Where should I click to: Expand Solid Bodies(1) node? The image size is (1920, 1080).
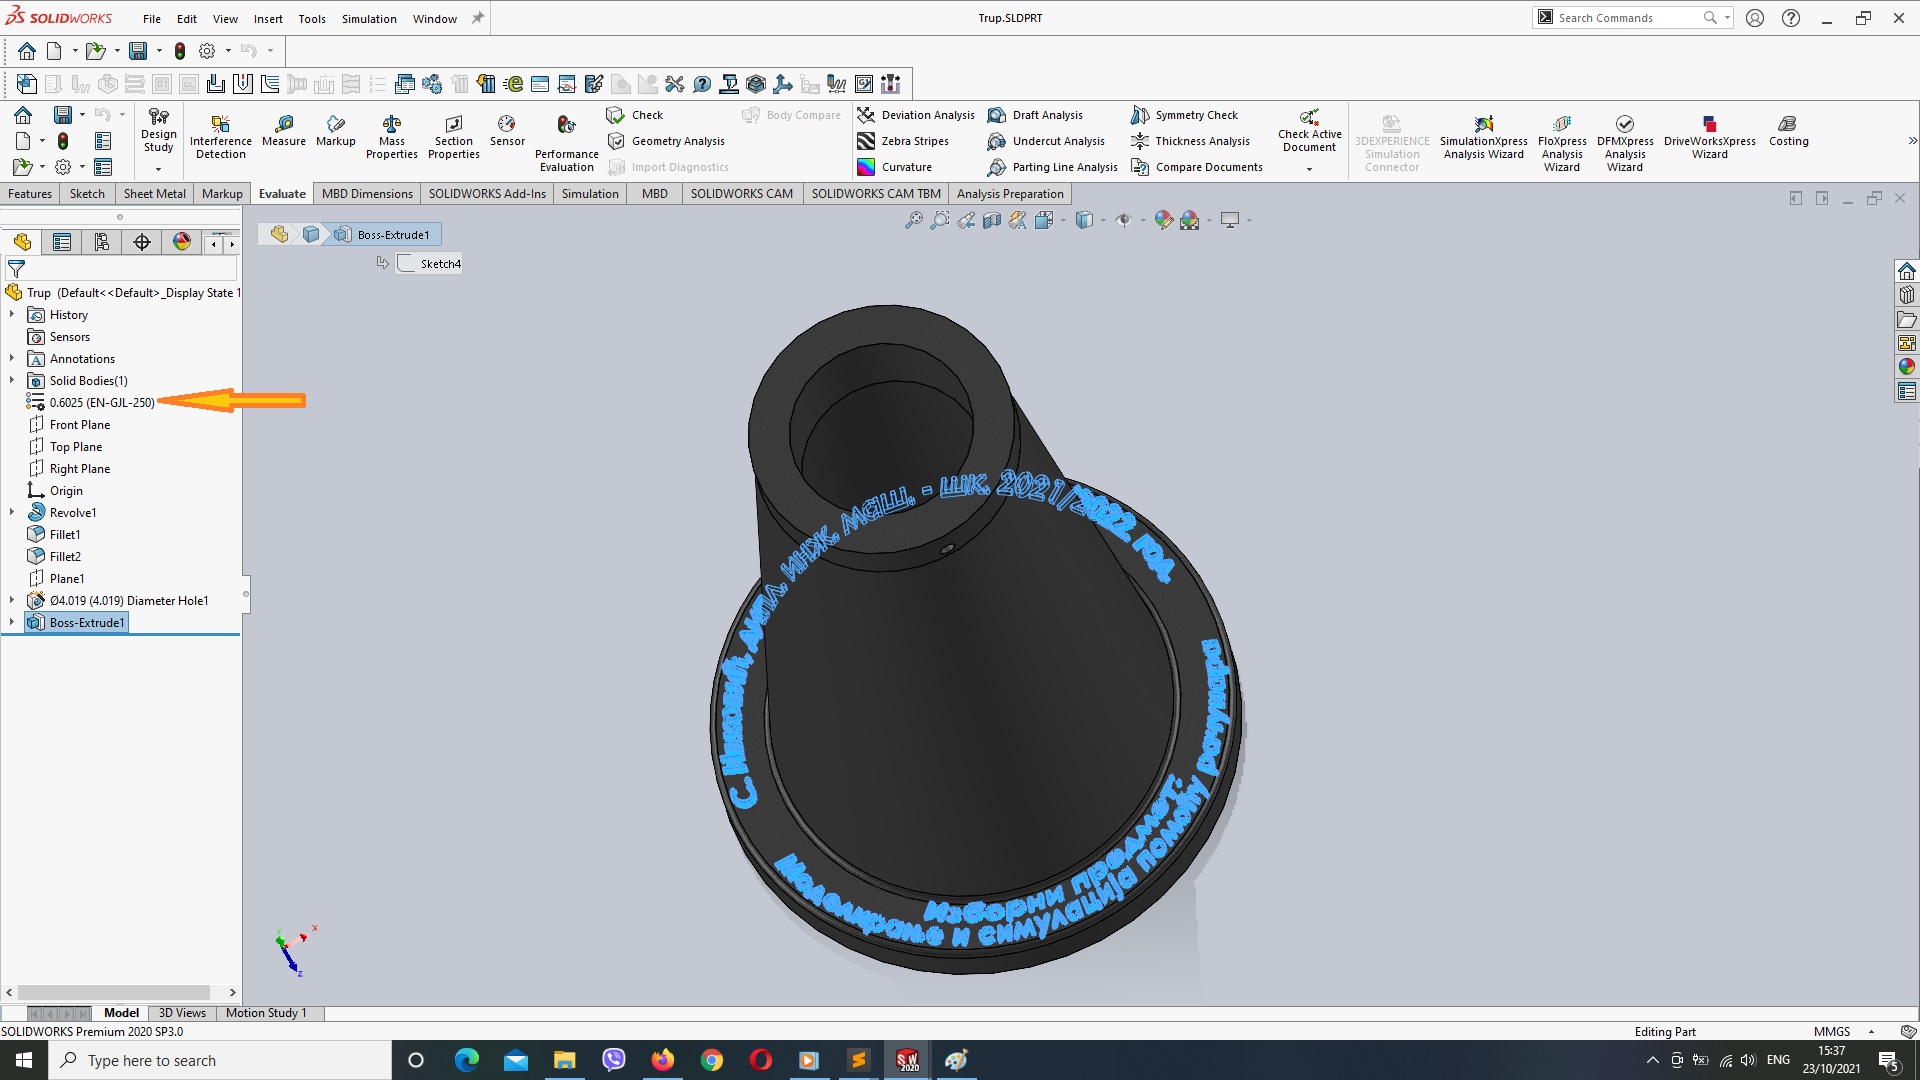pos(12,380)
